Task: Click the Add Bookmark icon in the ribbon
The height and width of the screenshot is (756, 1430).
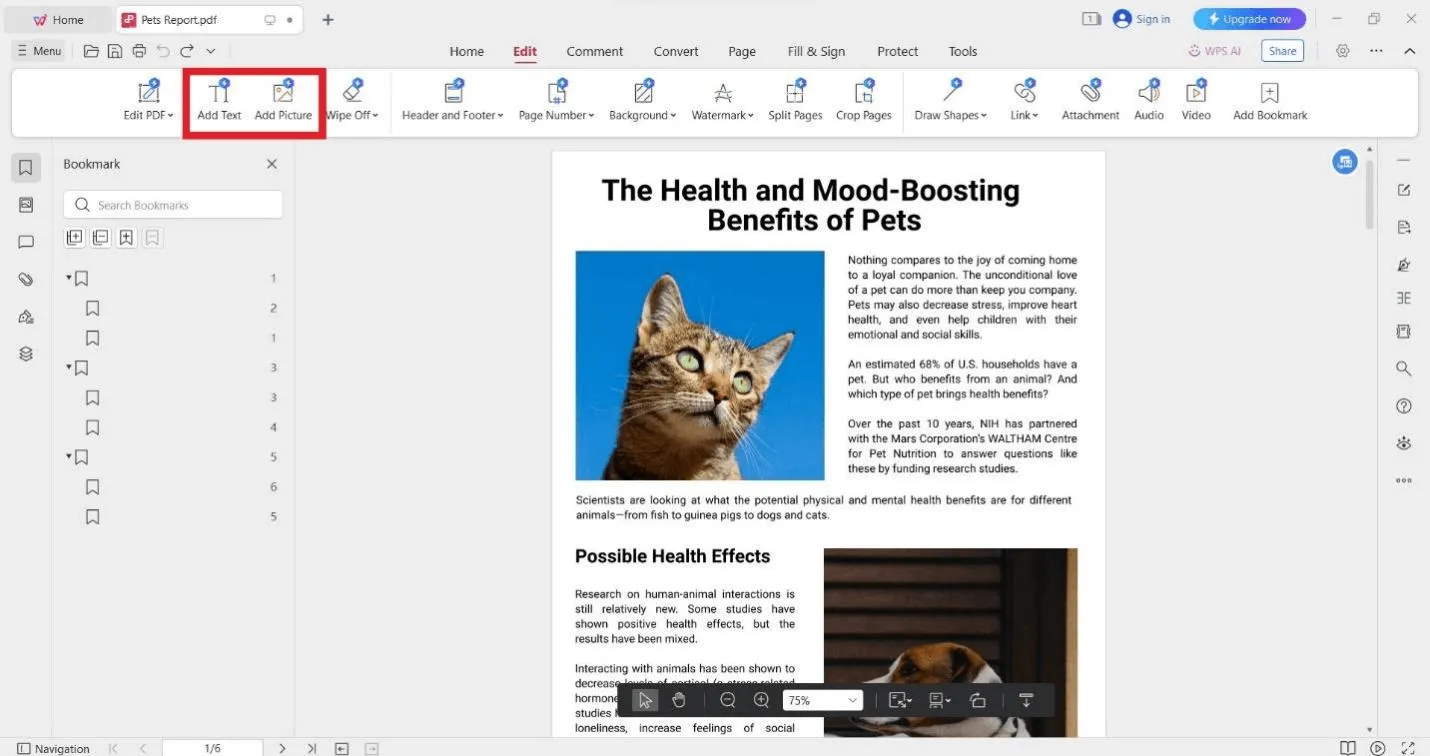Action: pyautogui.click(x=1269, y=98)
